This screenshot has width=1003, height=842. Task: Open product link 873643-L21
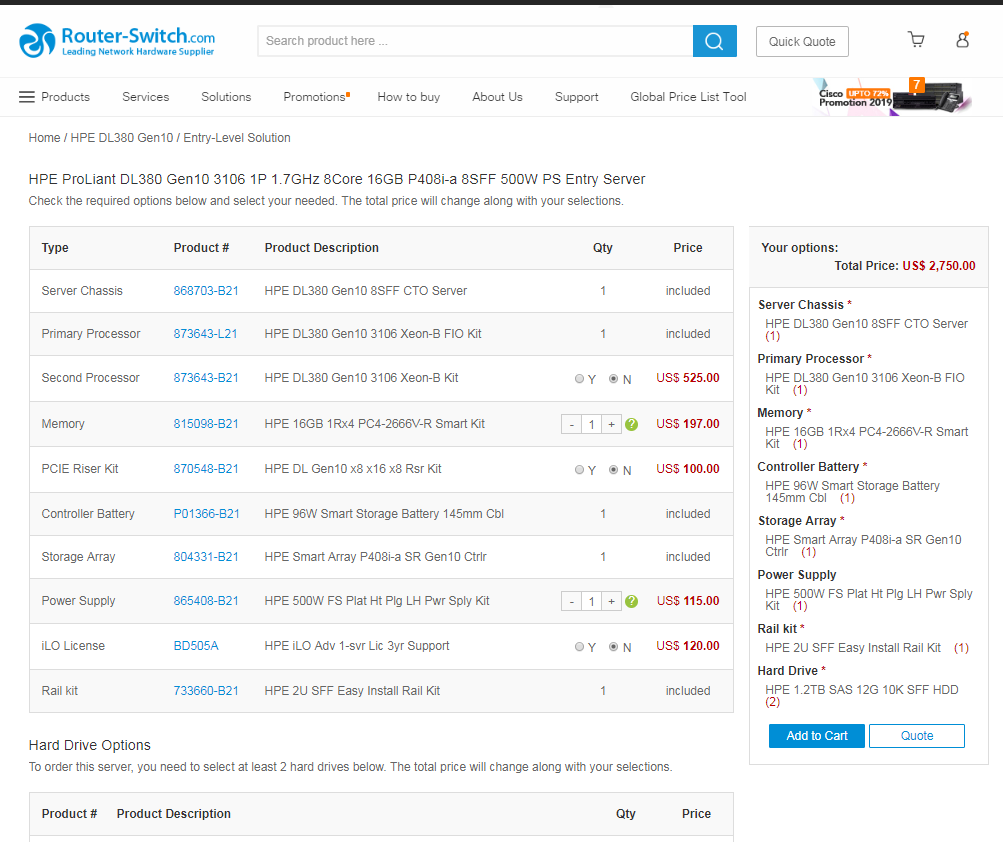[205, 334]
